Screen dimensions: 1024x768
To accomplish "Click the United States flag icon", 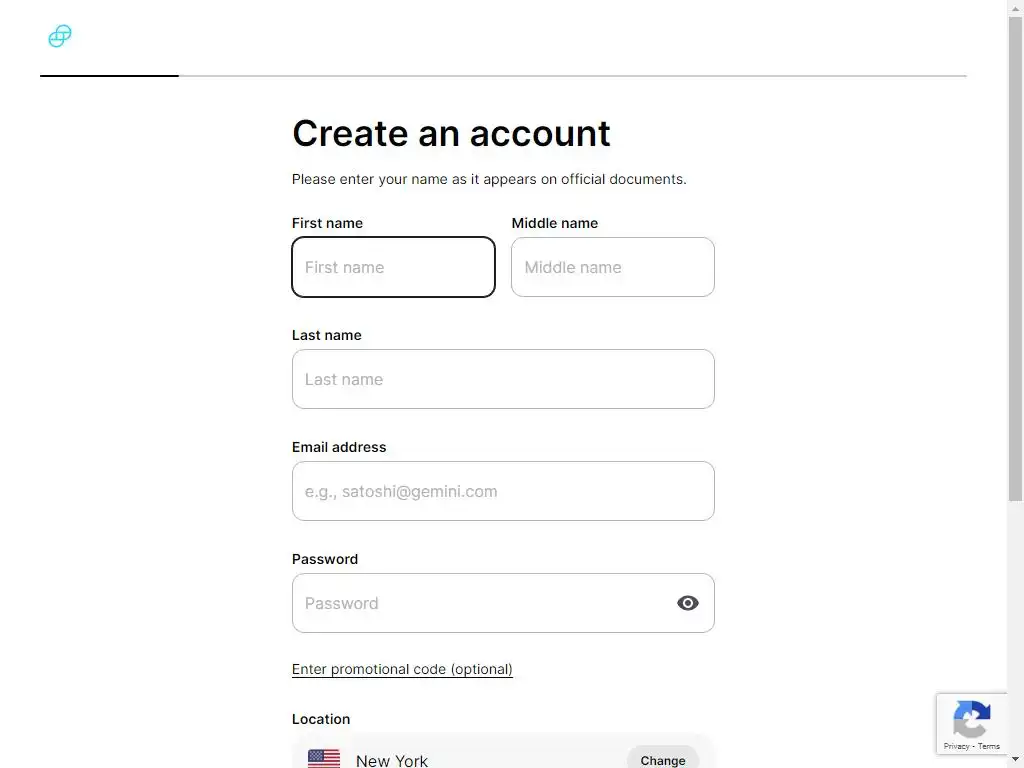I will tap(324, 758).
